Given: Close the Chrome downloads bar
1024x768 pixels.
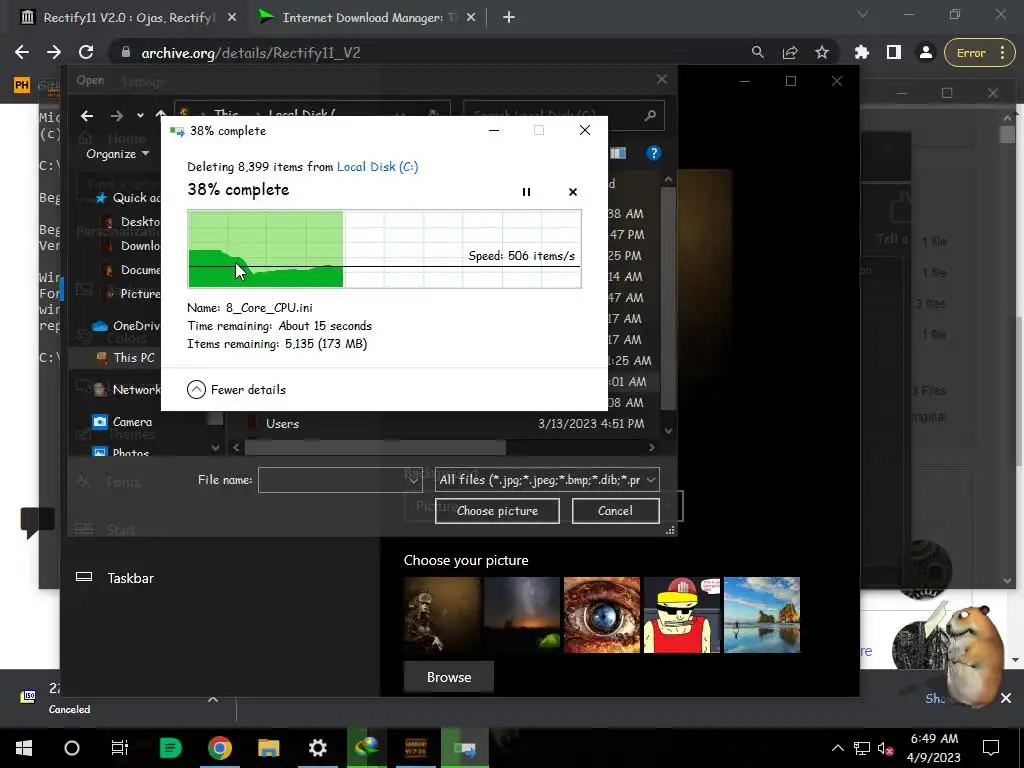Looking at the screenshot, I should coord(1006,698).
